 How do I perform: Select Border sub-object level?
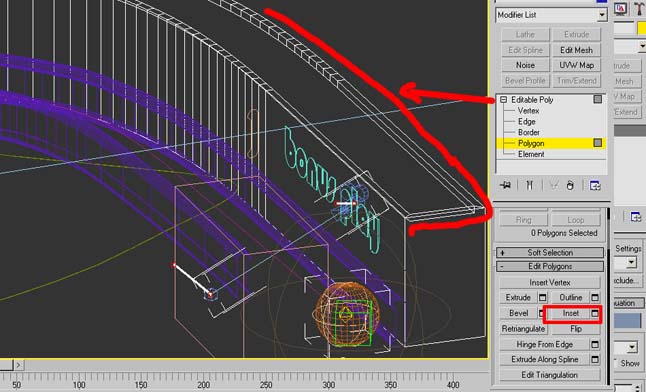(529, 132)
